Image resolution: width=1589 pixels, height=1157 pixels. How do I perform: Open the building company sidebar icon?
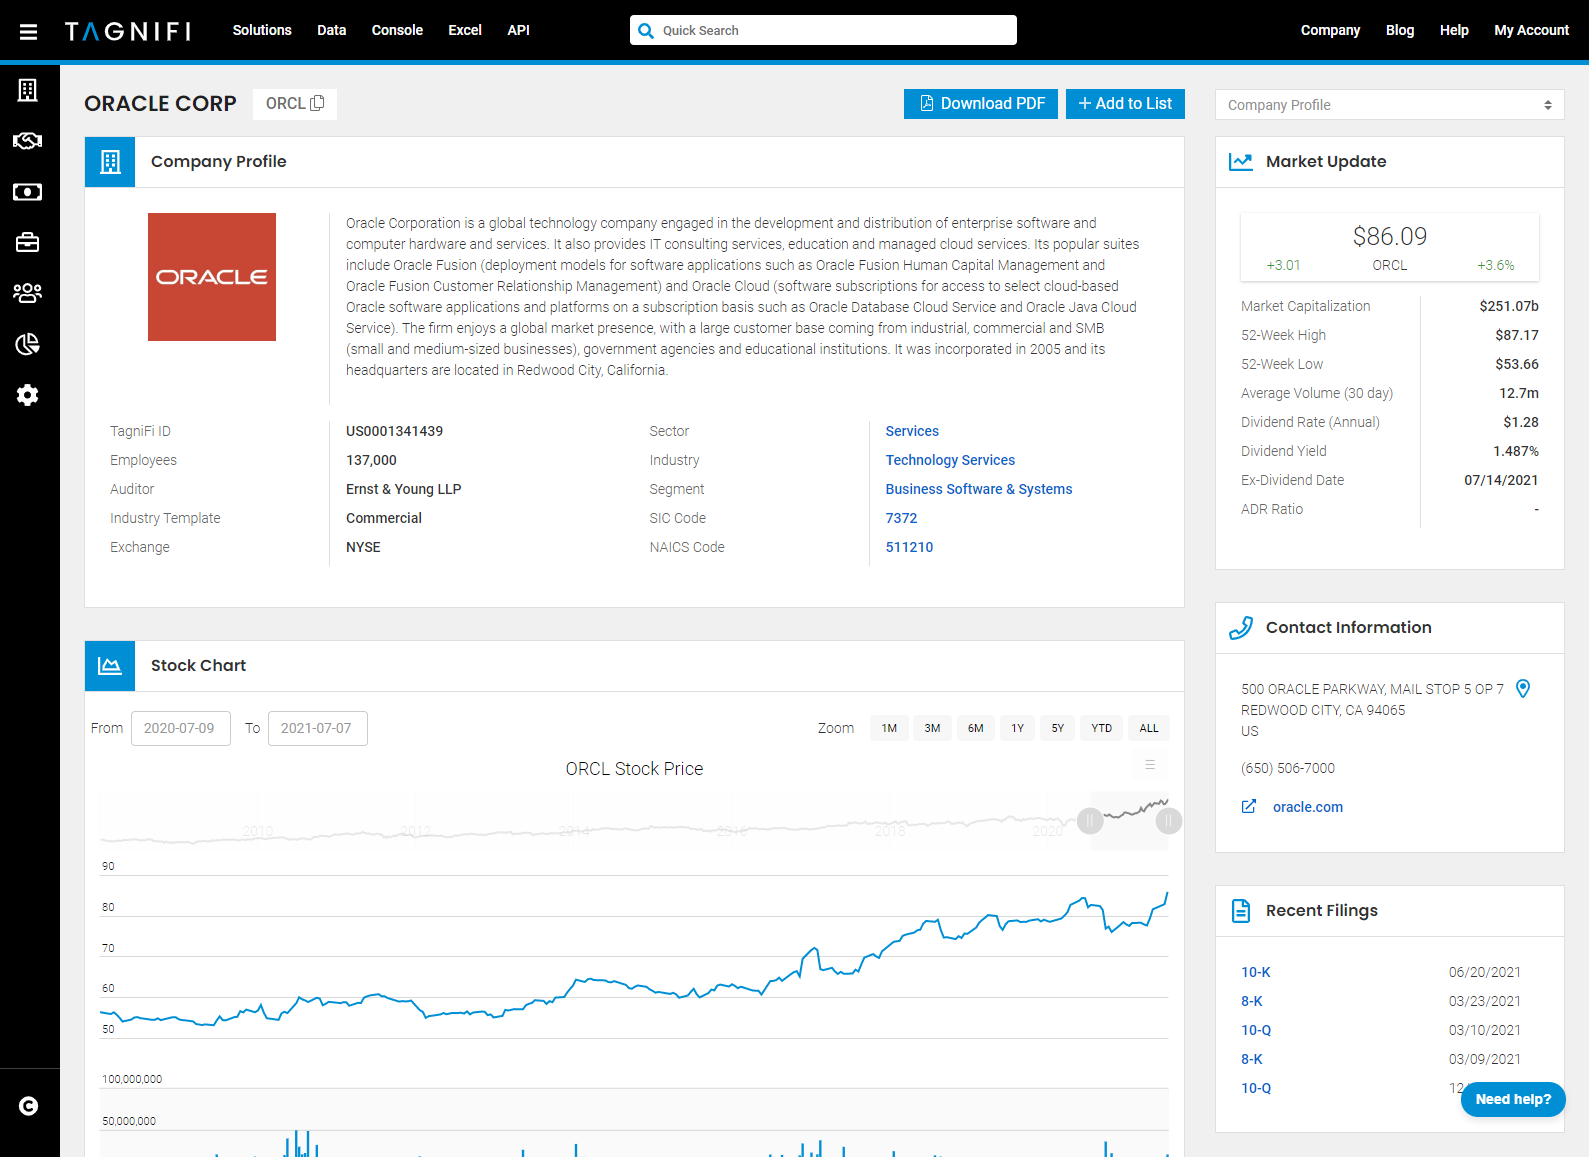[28, 90]
